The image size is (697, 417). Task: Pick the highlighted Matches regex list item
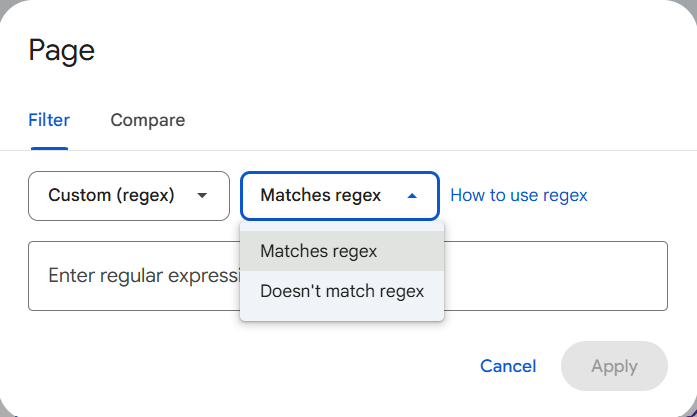319,251
